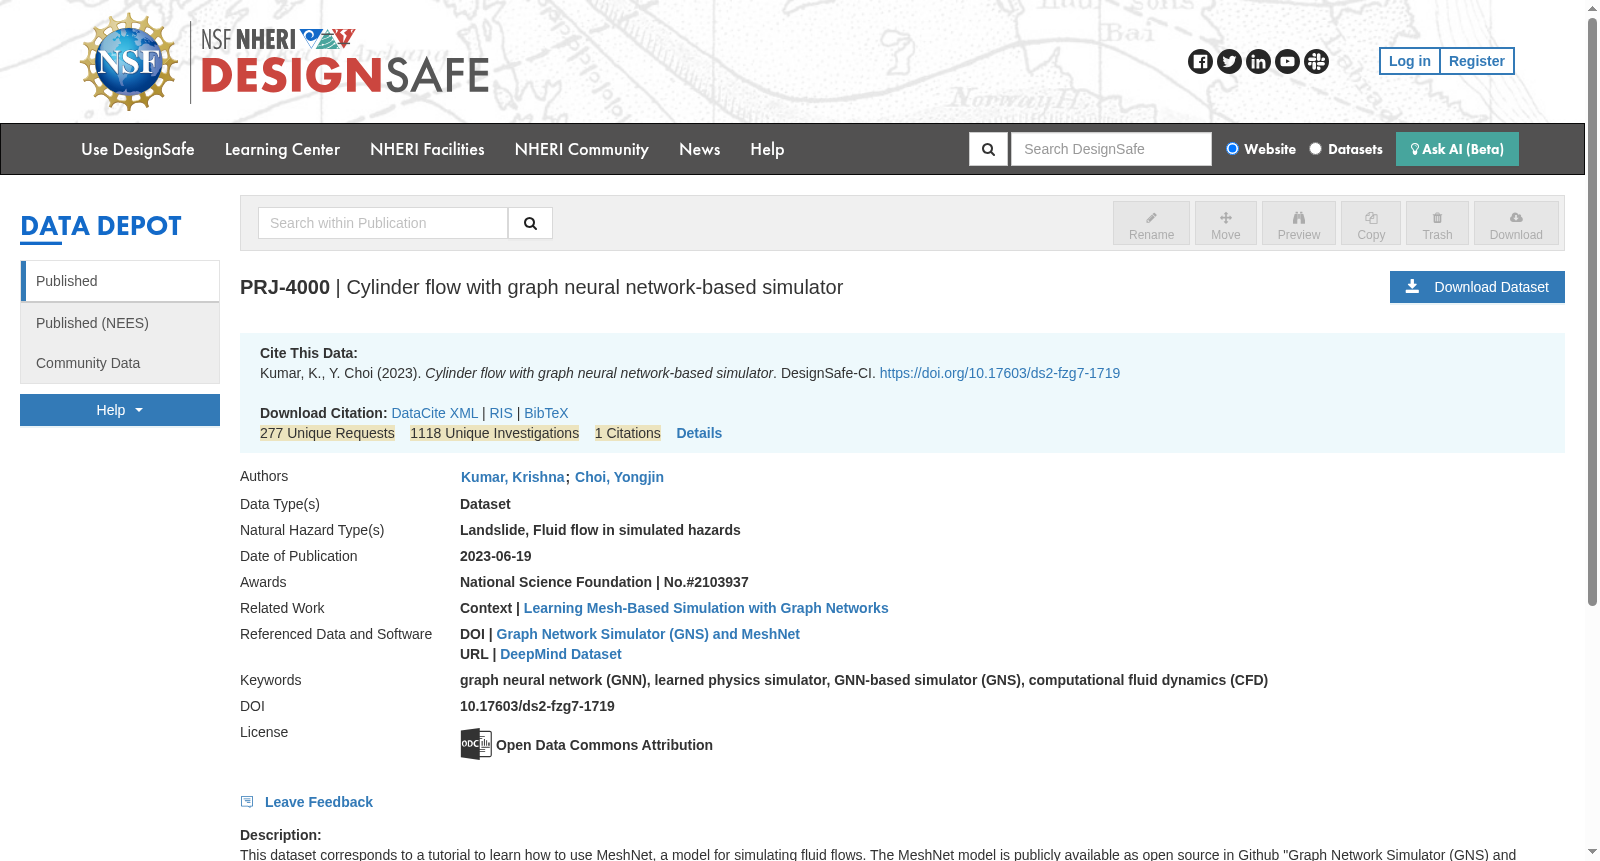Image resolution: width=1600 pixels, height=861 pixels.
Task: Open the Use DesignSafe menu
Action: 138,149
